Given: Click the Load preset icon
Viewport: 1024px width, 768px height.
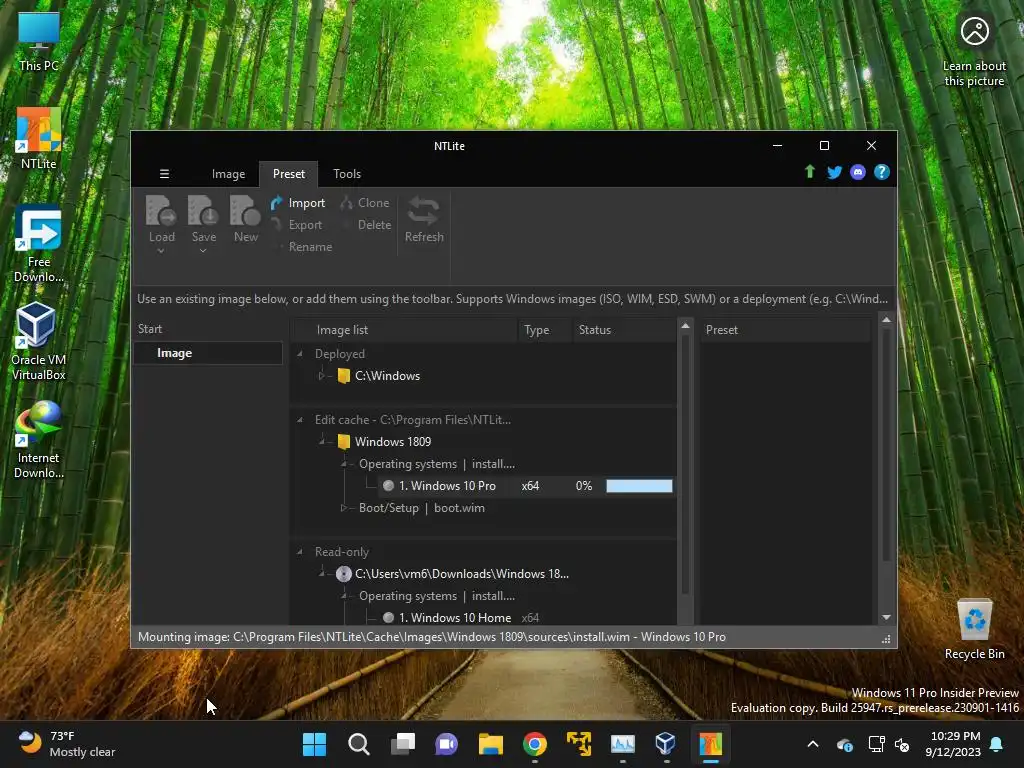Looking at the screenshot, I should pos(161,211).
